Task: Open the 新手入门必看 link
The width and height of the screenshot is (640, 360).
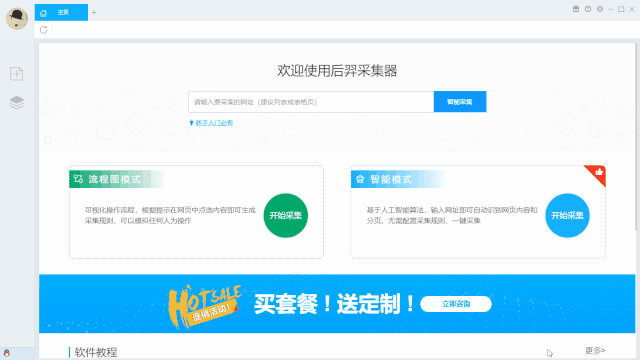Action: (x=214, y=123)
